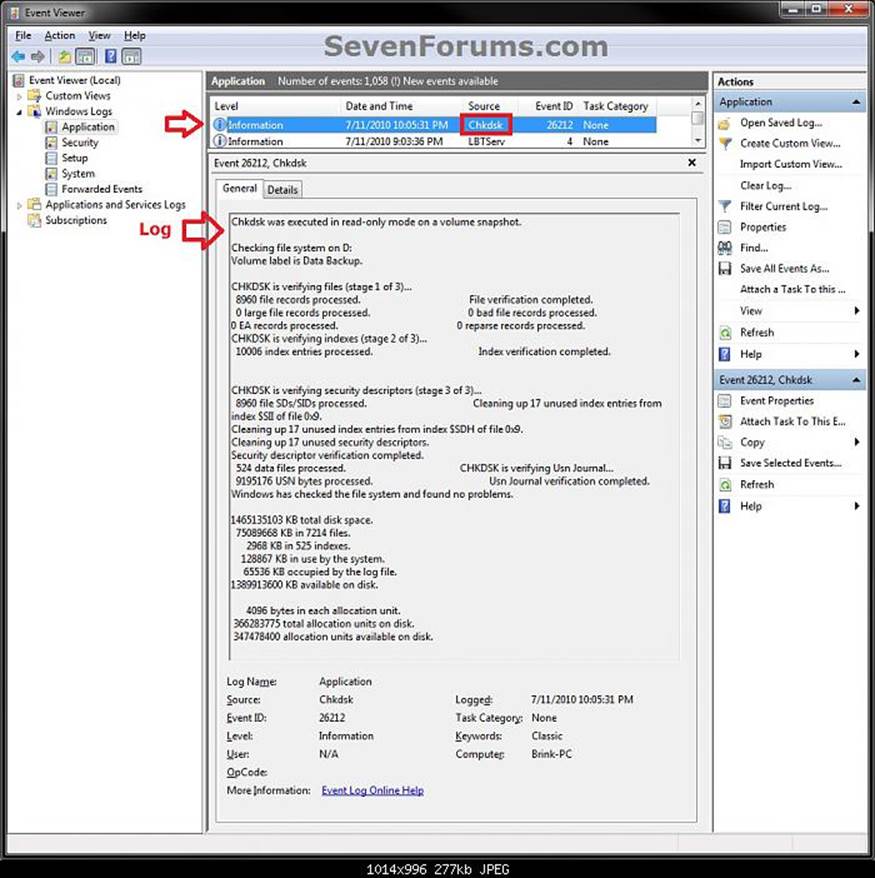Expand Applications and Services Logs node
Viewport: 875px width, 878px height.
click(19, 206)
